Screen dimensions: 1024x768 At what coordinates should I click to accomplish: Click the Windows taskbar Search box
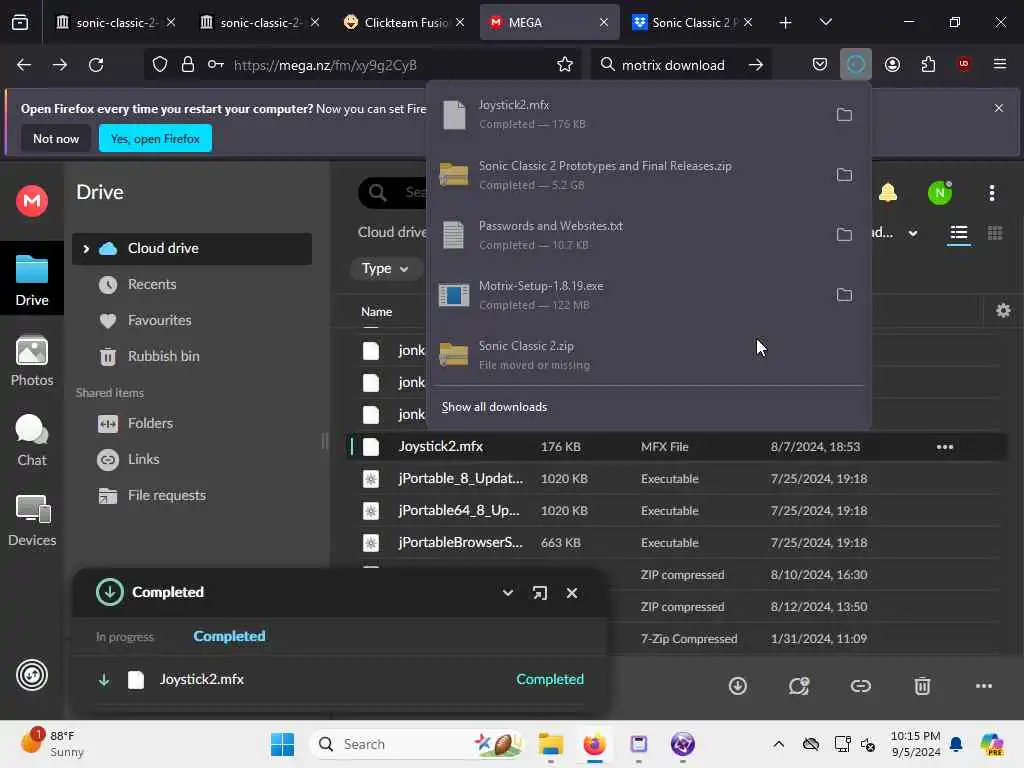click(417, 744)
